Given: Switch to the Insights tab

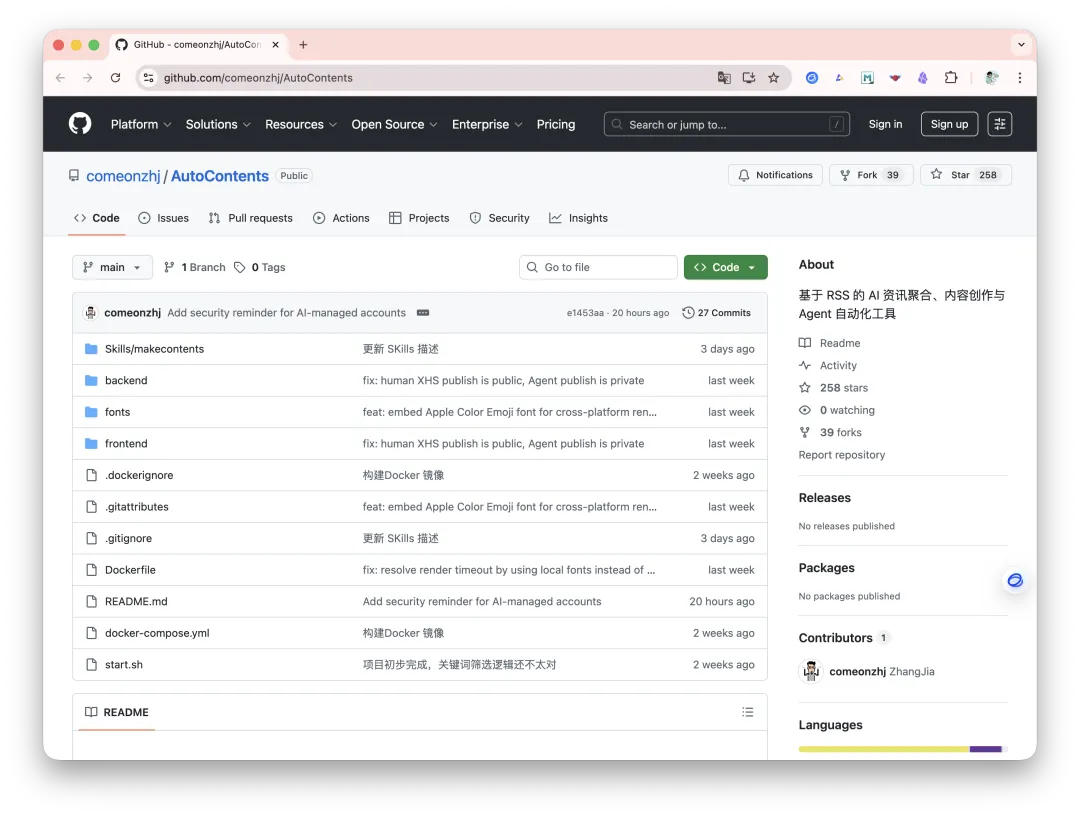Looking at the screenshot, I should (x=579, y=218).
